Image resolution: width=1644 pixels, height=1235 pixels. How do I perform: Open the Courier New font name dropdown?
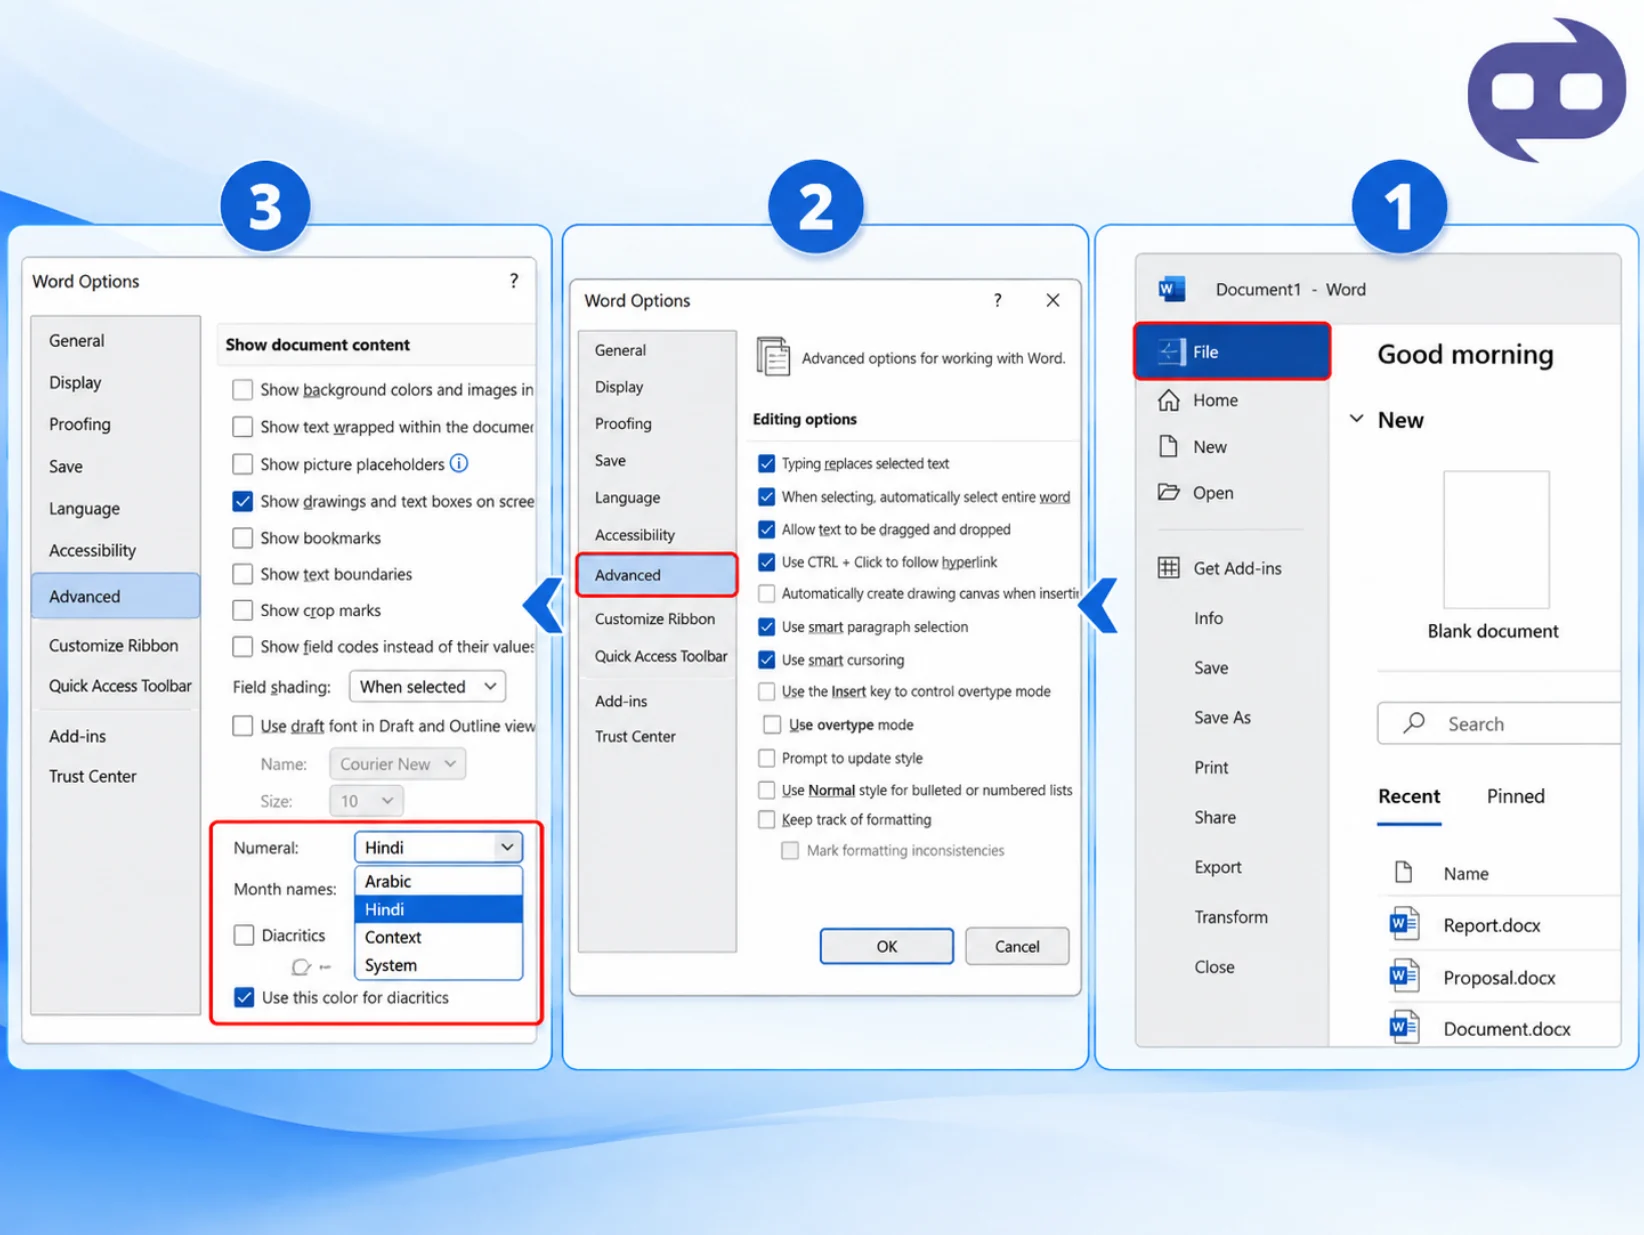point(397,764)
